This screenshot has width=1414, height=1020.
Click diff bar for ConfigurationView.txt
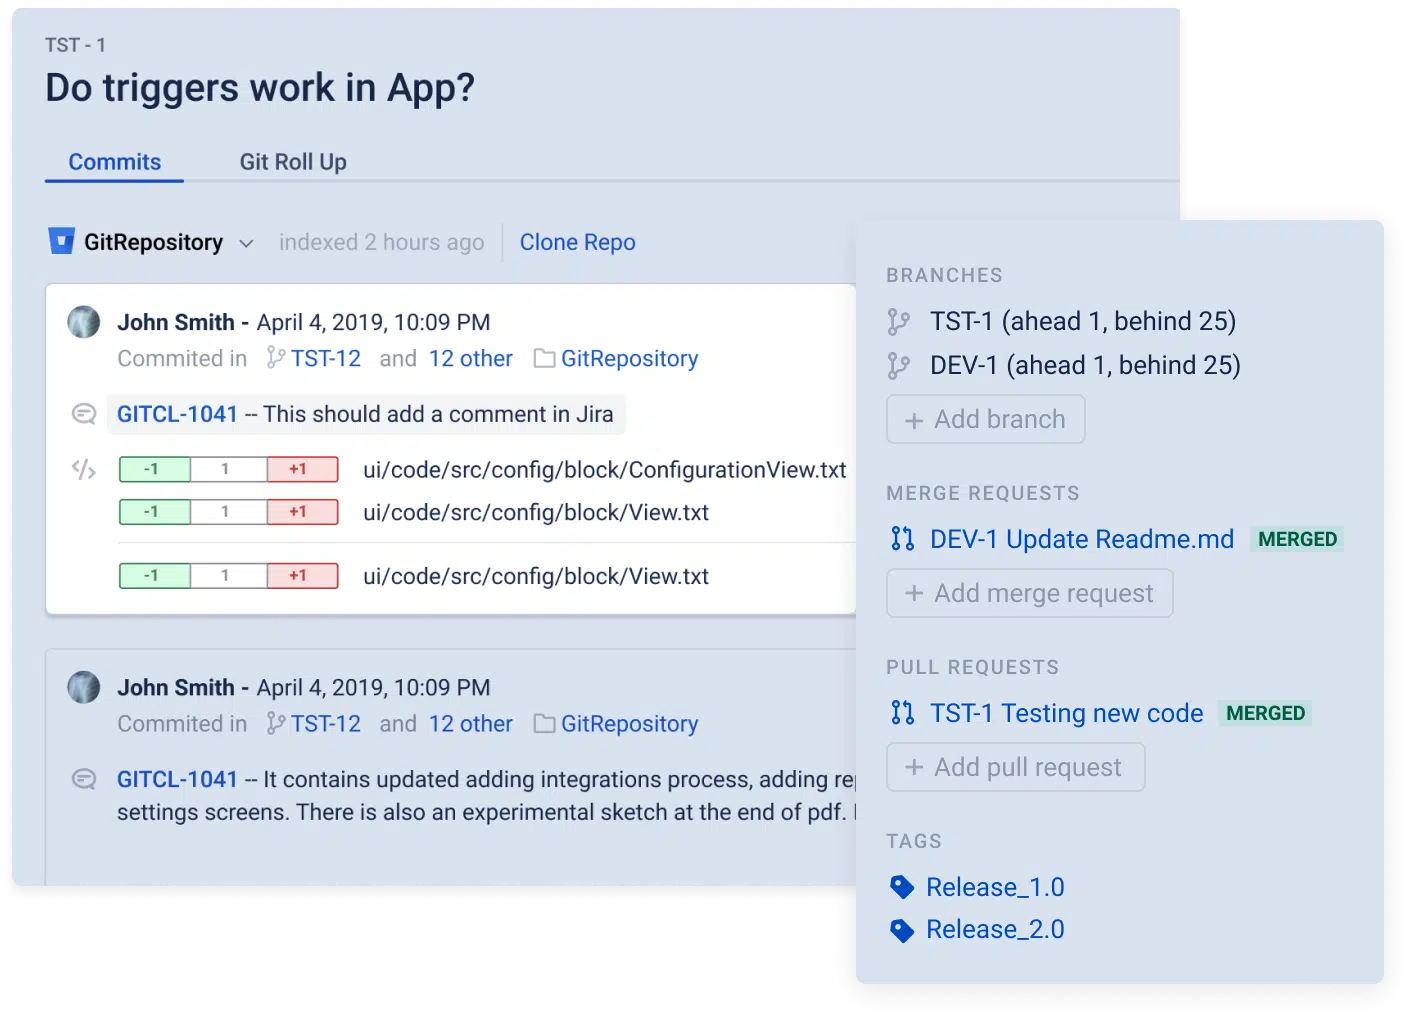(x=228, y=469)
